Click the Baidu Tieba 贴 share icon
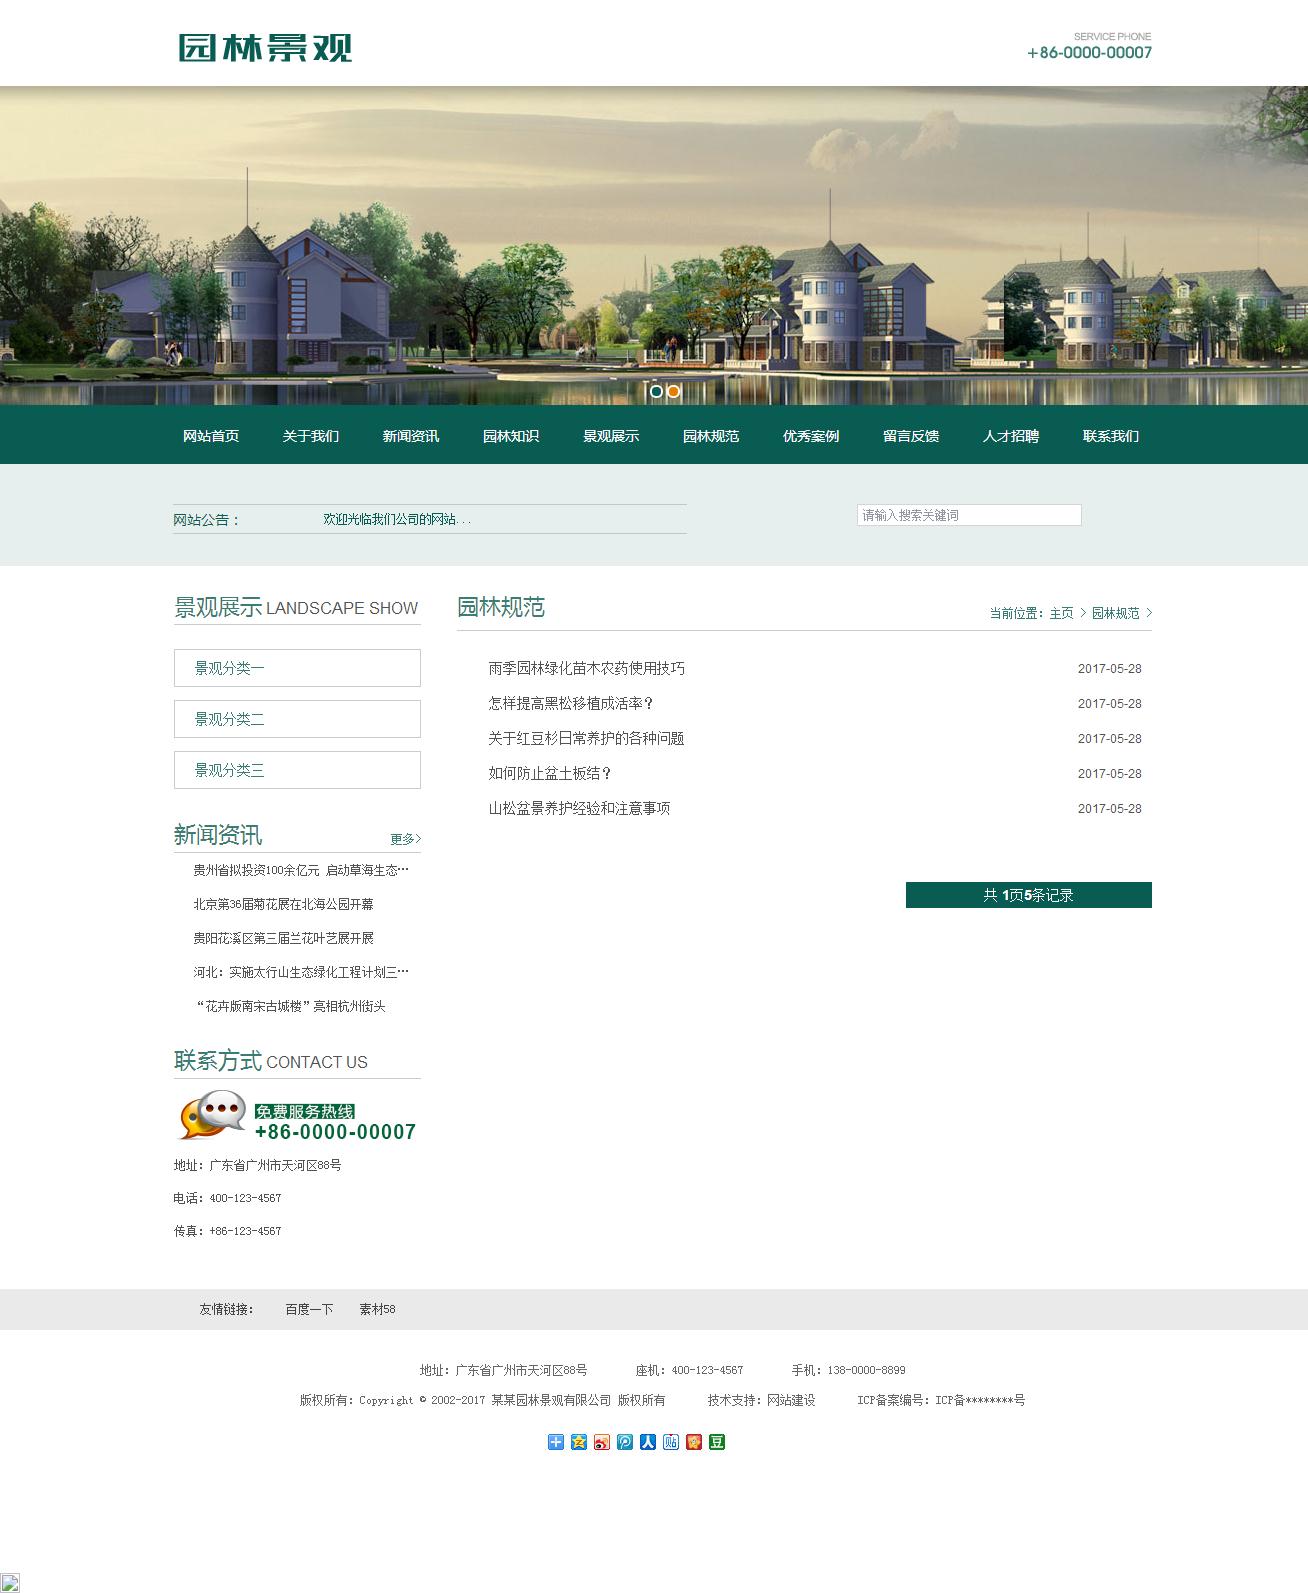 point(671,1442)
